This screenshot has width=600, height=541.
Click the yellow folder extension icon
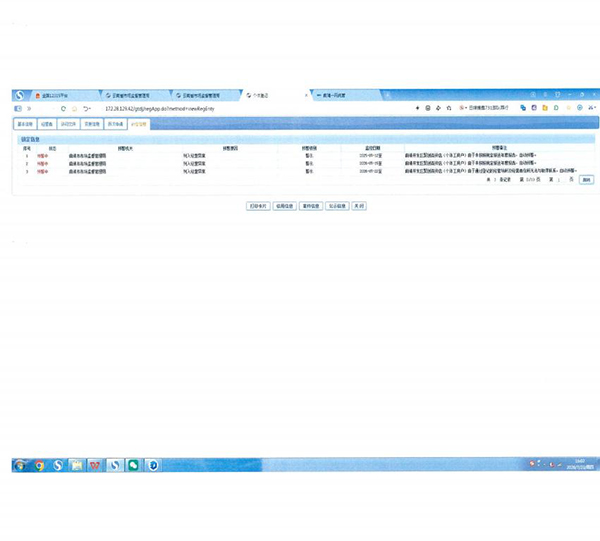[545, 108]
